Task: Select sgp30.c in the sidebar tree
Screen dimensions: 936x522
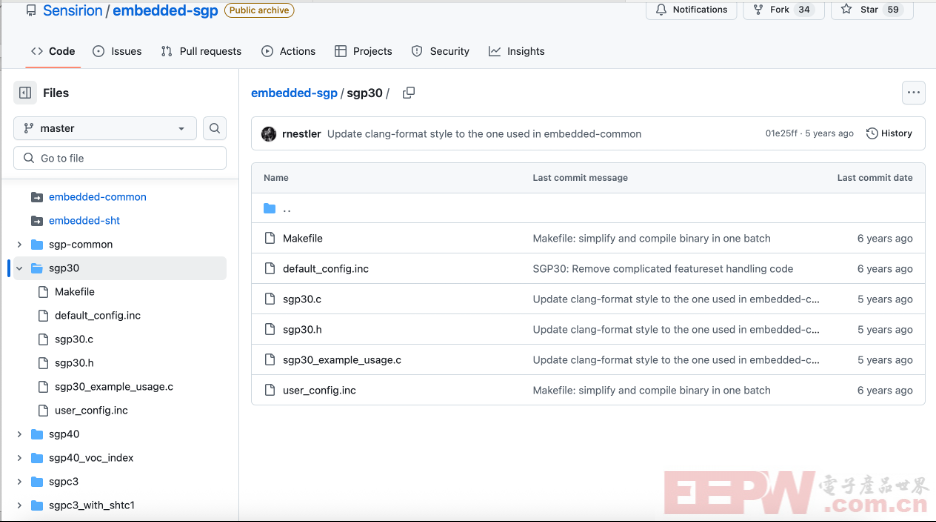Action: click(x=74, y=339)
